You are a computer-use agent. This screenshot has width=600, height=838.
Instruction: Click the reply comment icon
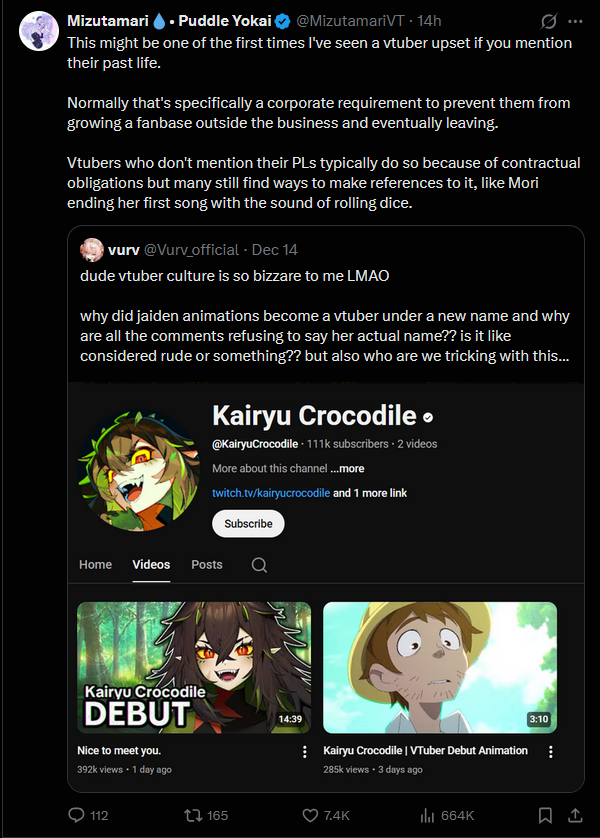pos(76,815)
